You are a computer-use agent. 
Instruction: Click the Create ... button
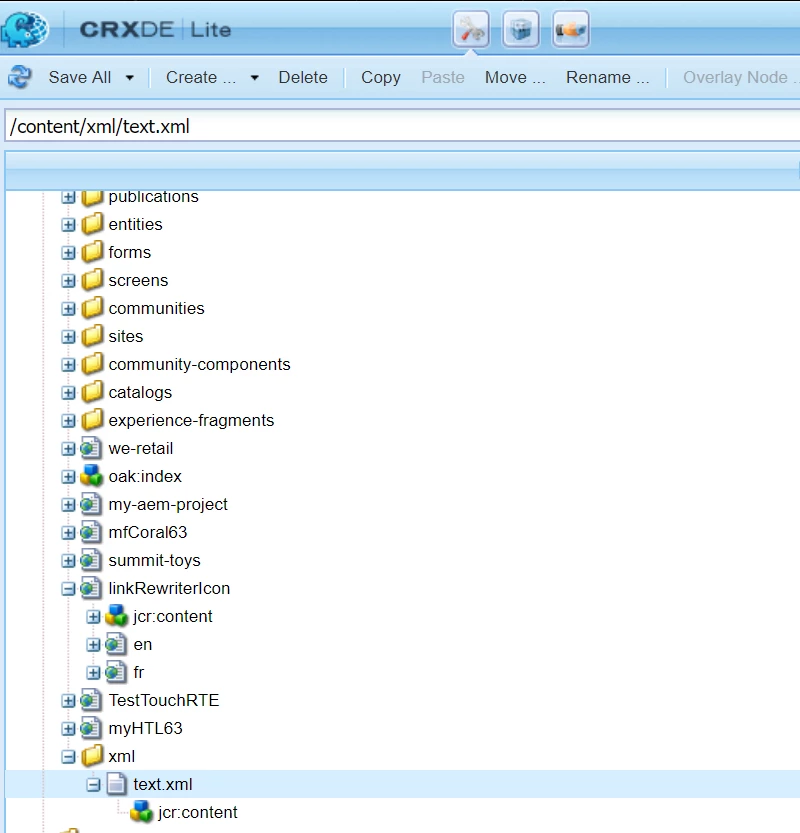click(201, 78)
